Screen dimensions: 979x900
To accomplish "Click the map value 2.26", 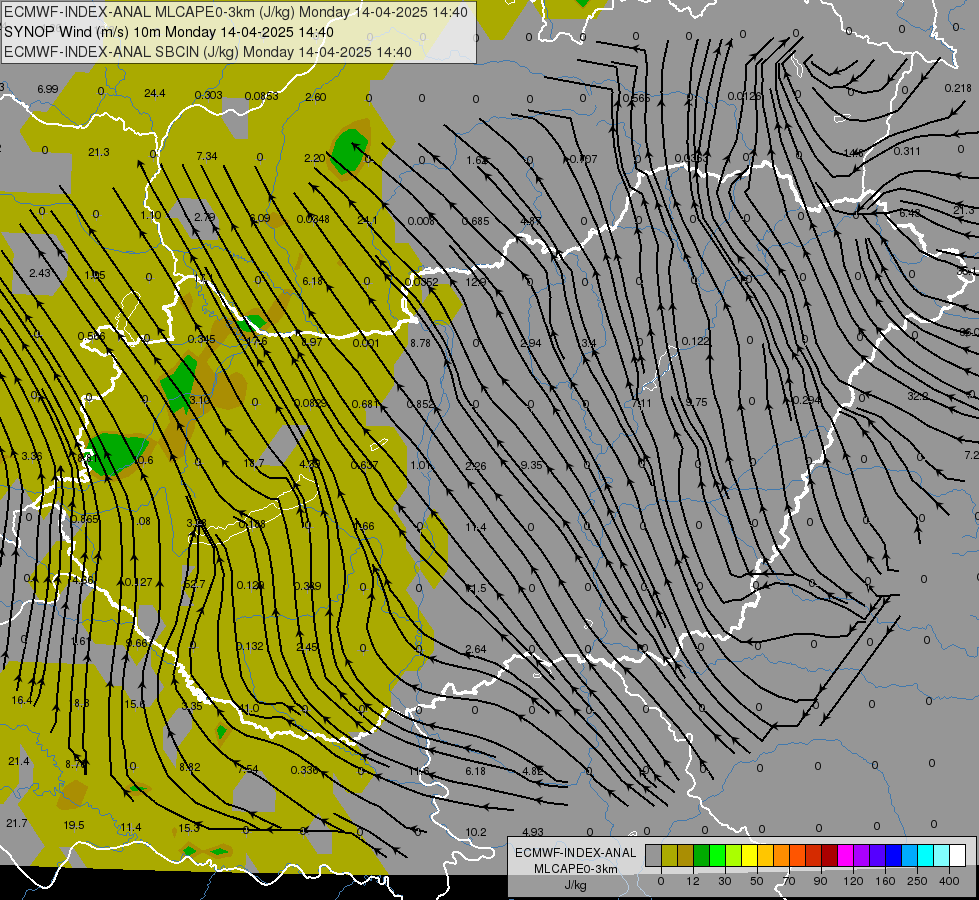I will 476,466.
